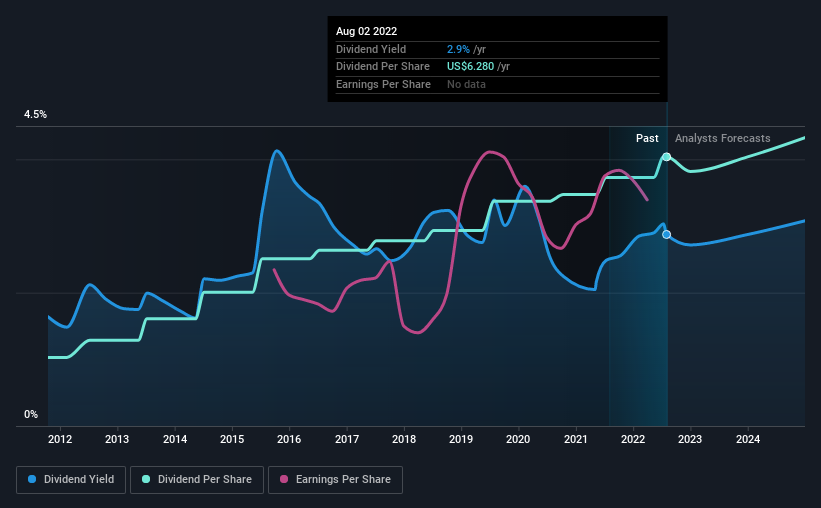Click the 2017 x-axis label
This screenshot has height=508, width=821.
pyautogui.click(x=347, y=439)
